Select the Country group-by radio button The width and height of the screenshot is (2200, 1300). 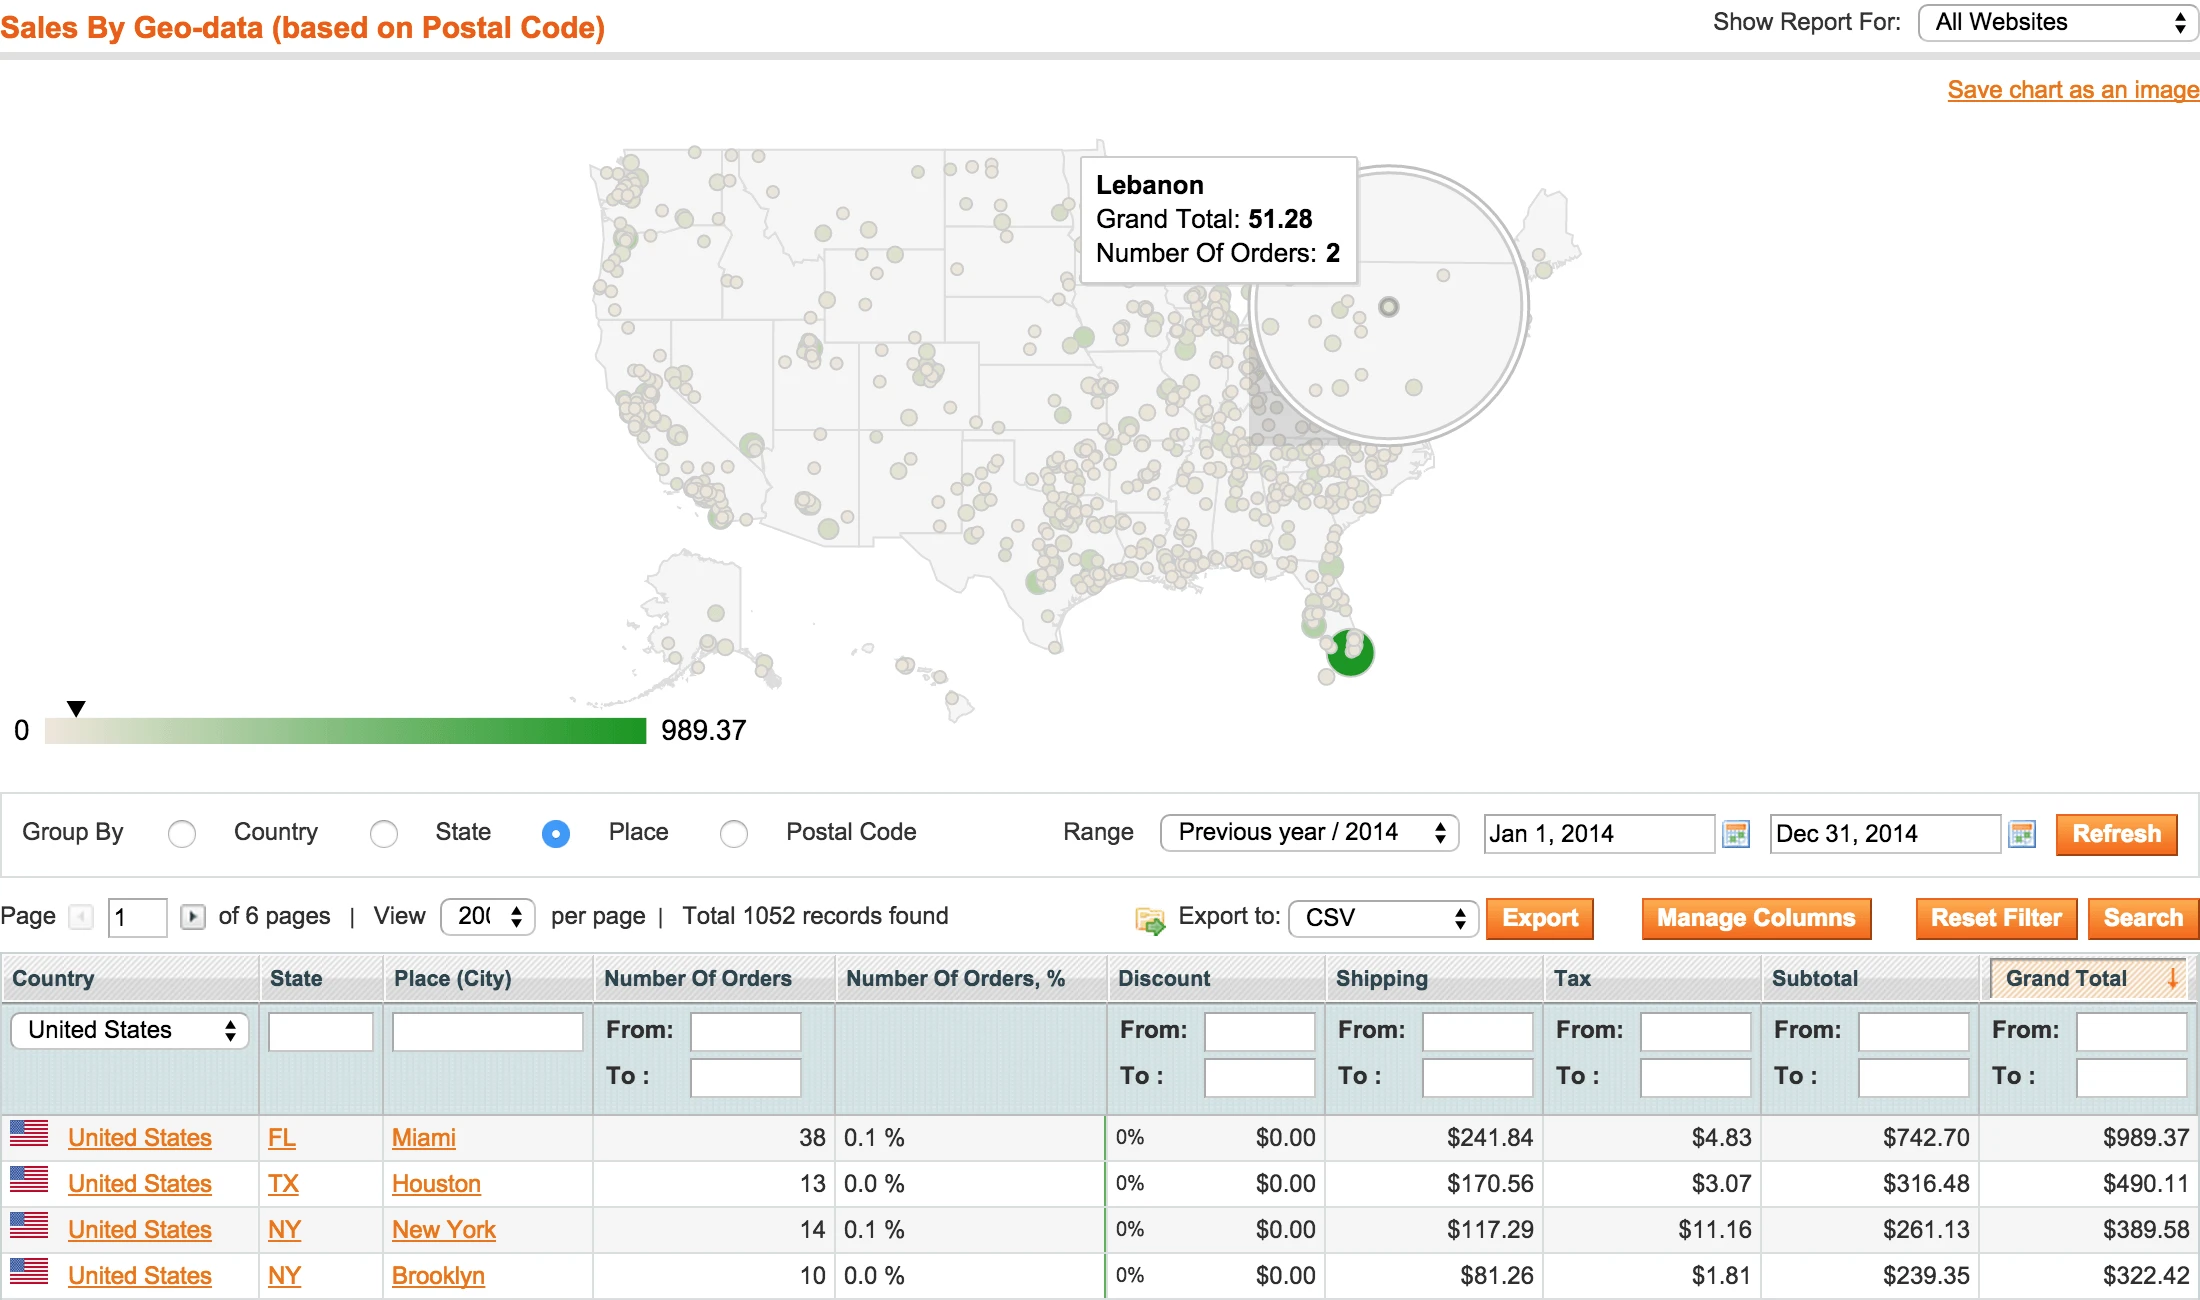pyautogui.click(x=182, y=833)
